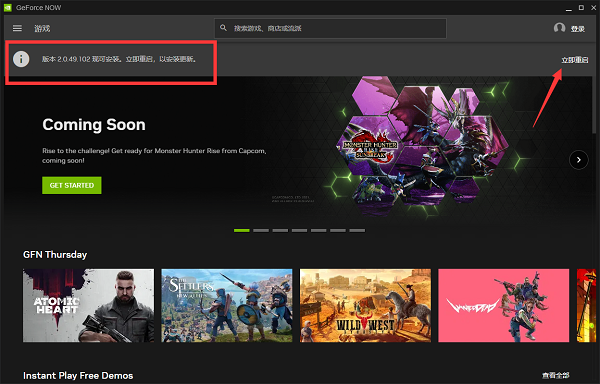Open the hamburger menu
The height and width of the screenshot is (384, 600).
[17, 28]
